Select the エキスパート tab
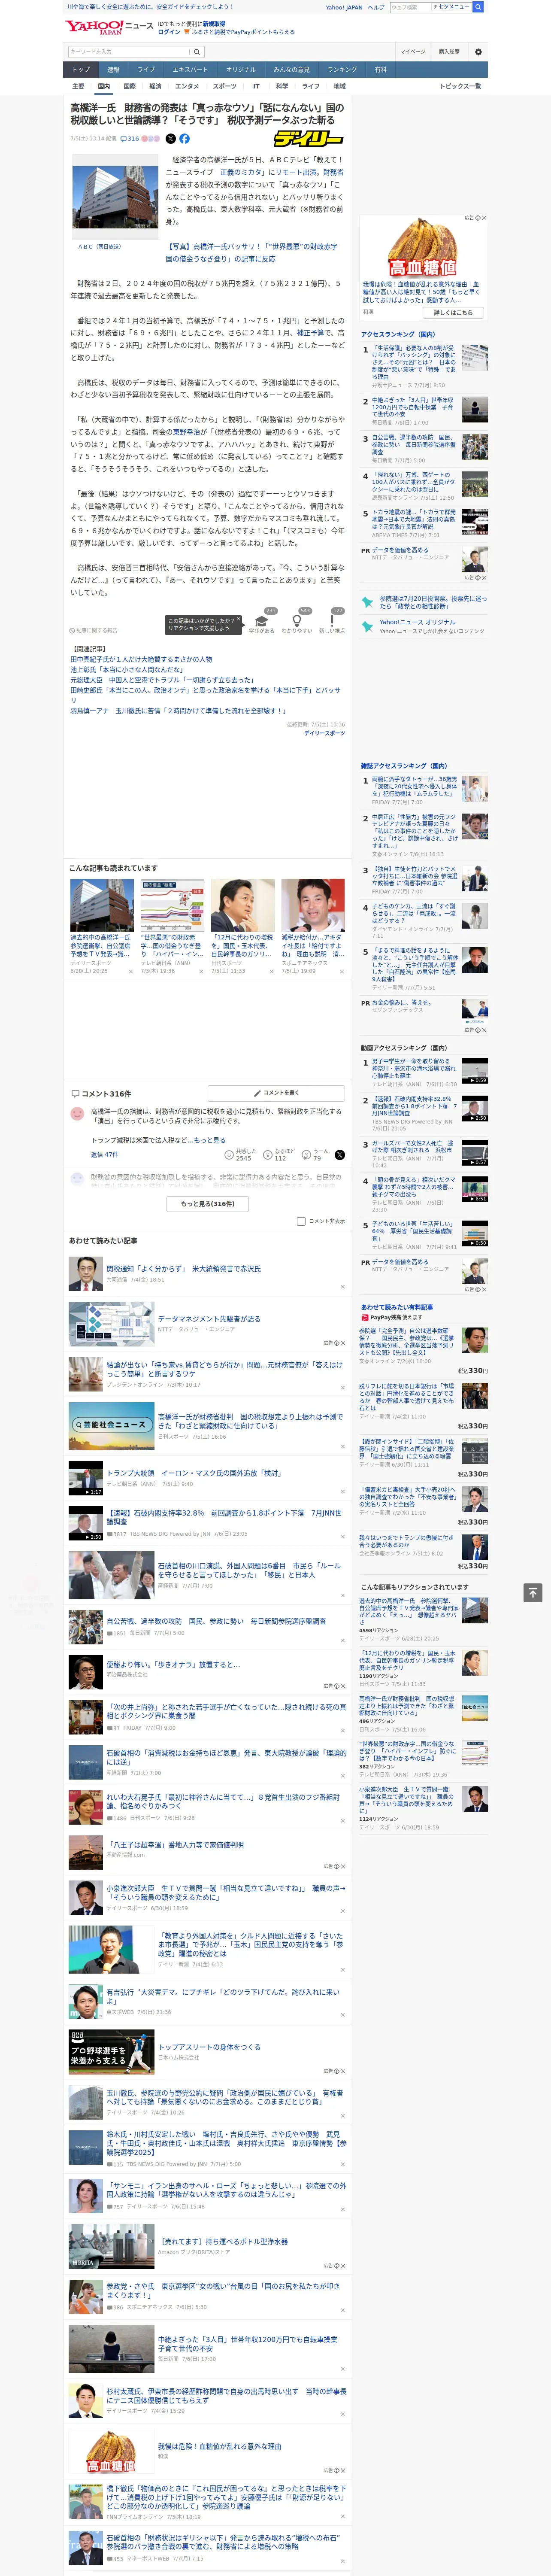Screen dimensions: 551x2576 [190, 69]
